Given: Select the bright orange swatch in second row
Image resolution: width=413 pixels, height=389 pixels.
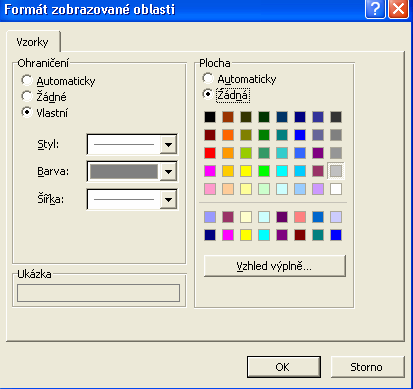Looking at the screenshot, I should pos(228,135).
